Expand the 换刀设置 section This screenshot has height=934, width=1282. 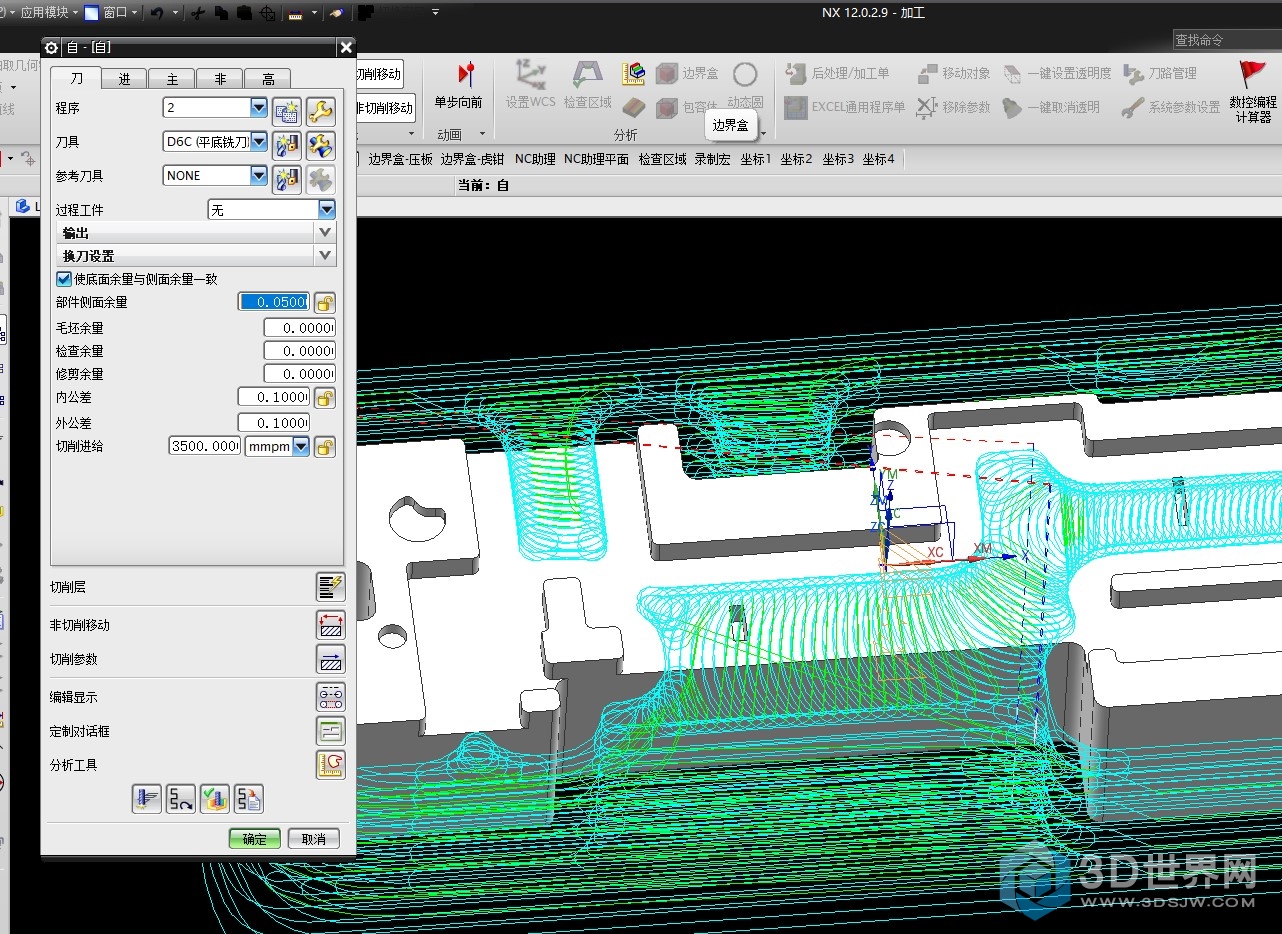click(x=196, y=256)
